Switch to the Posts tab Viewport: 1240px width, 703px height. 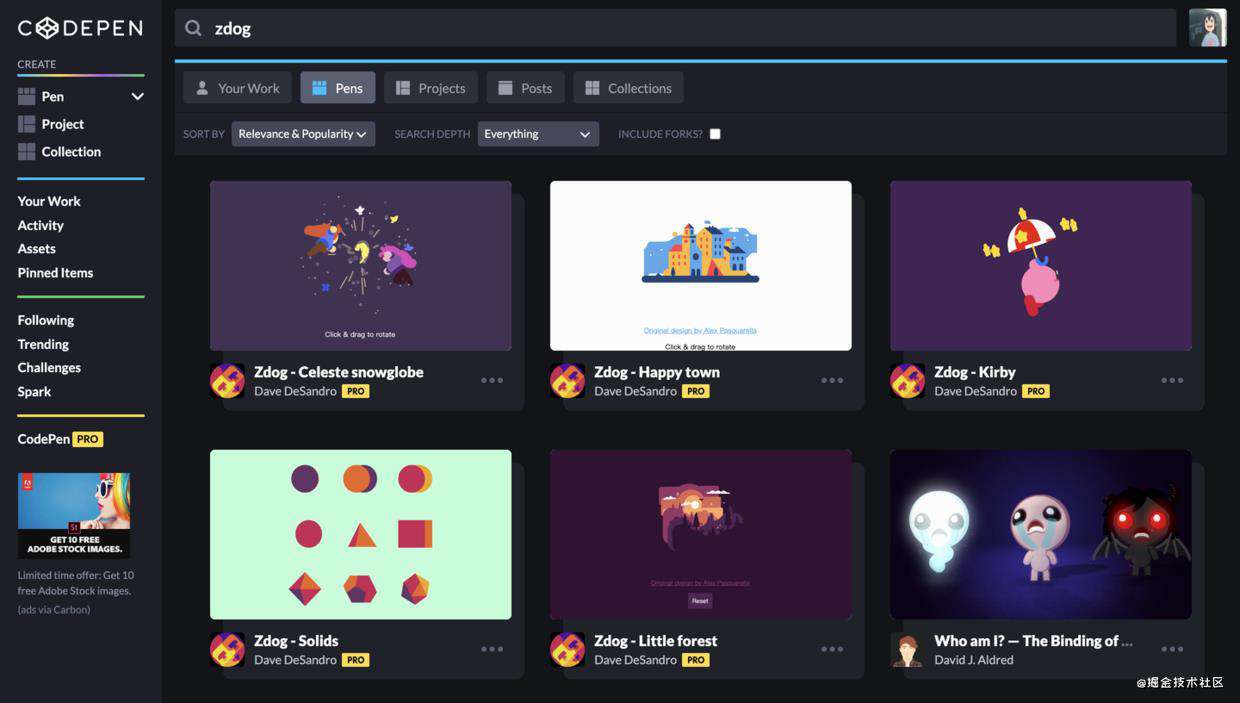pos(526,88)
